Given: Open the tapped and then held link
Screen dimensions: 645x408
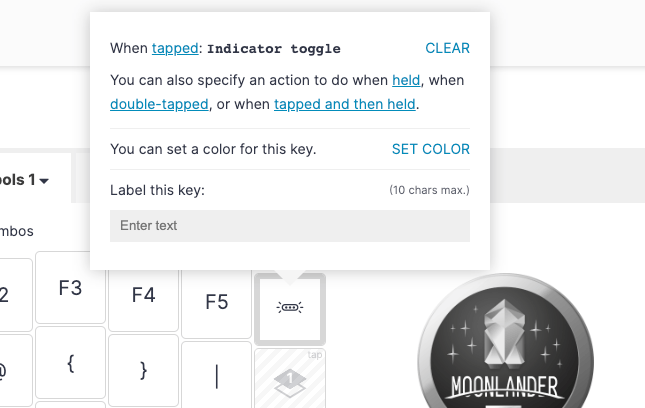Looking at the screenshot, I should pos(345,104).
